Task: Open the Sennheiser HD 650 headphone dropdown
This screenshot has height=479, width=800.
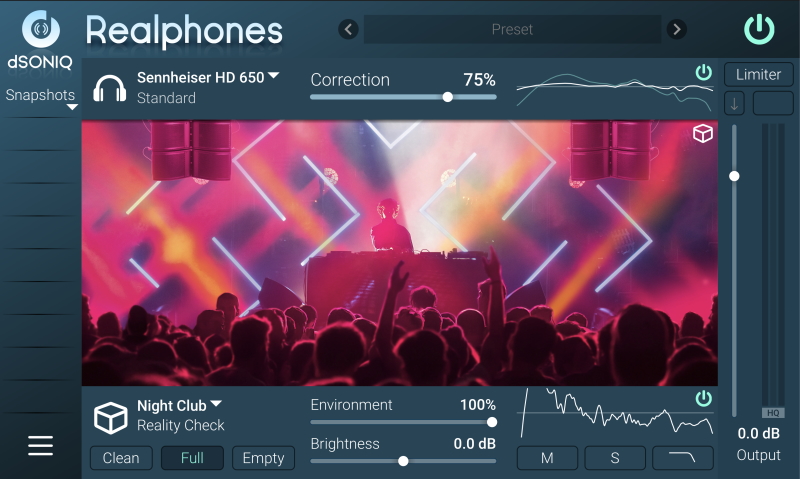Action: (208, 78)
